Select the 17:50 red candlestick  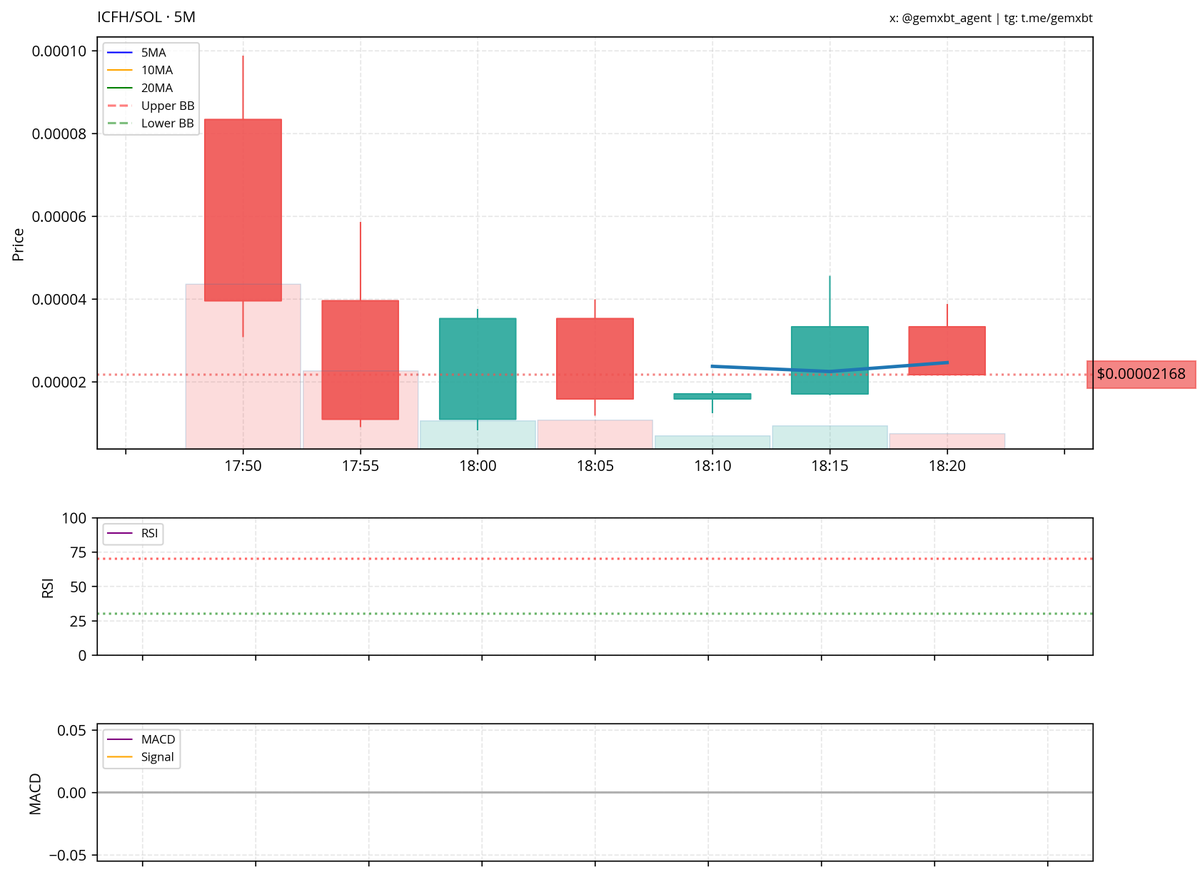242,210
